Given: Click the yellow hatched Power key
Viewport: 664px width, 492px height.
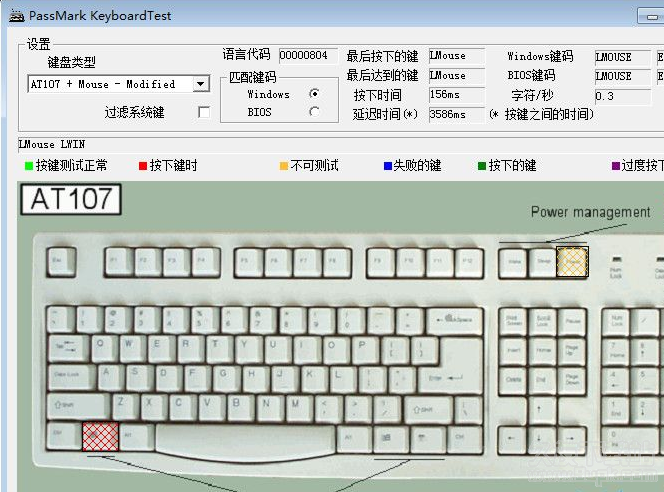Looking at the screenshot, I should click(x=572, y=262).
